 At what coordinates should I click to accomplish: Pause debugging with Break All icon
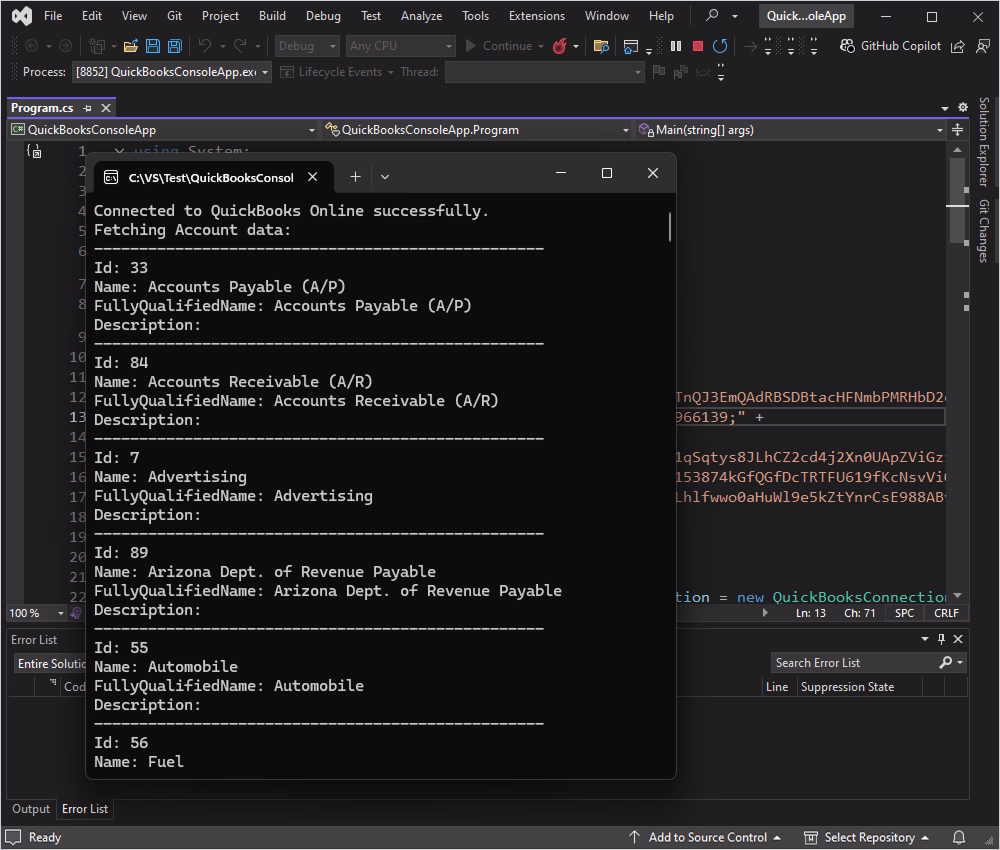(x=676, y=46)
